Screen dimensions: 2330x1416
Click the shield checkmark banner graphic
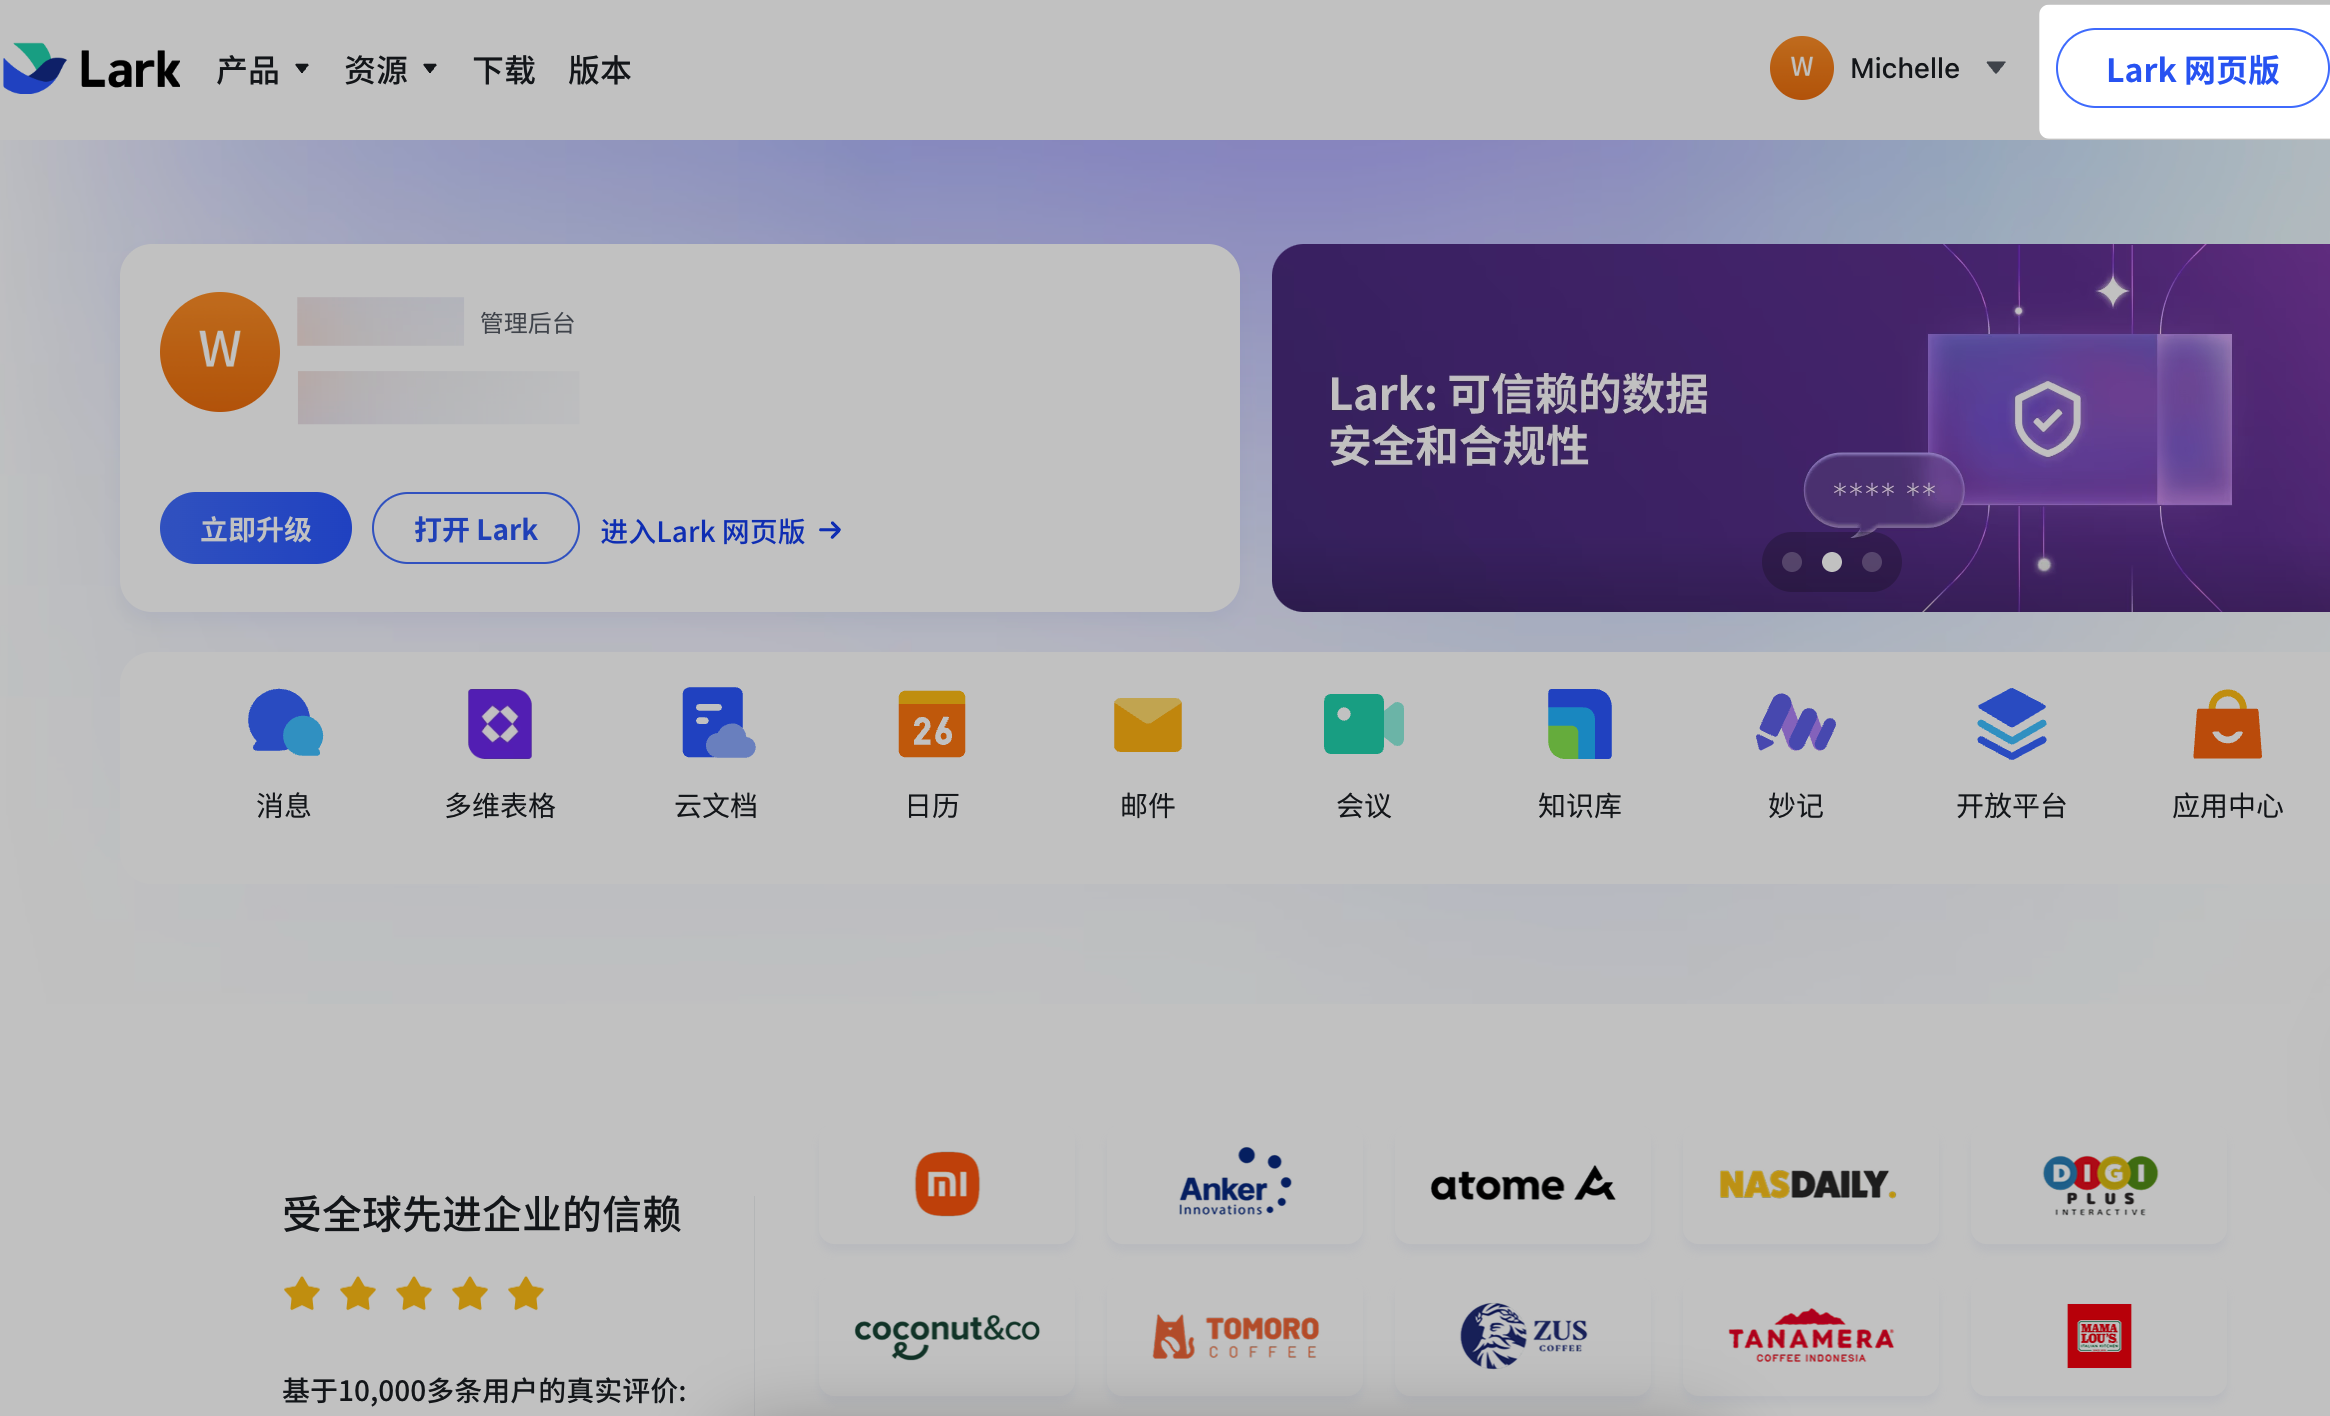click(2047, 418)
